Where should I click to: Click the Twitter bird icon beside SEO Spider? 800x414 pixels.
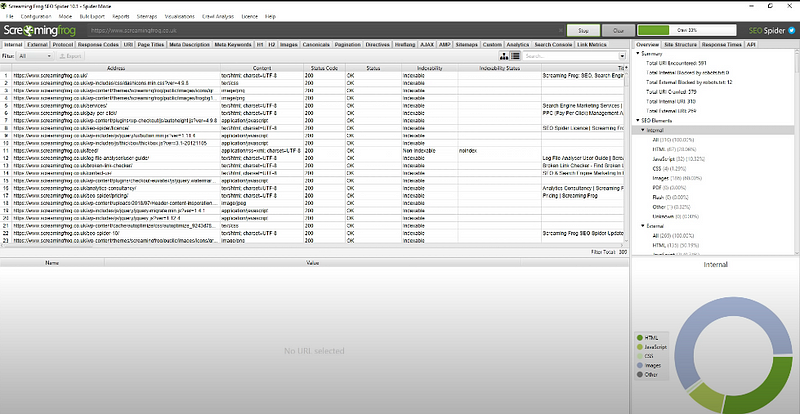(791, 30)
